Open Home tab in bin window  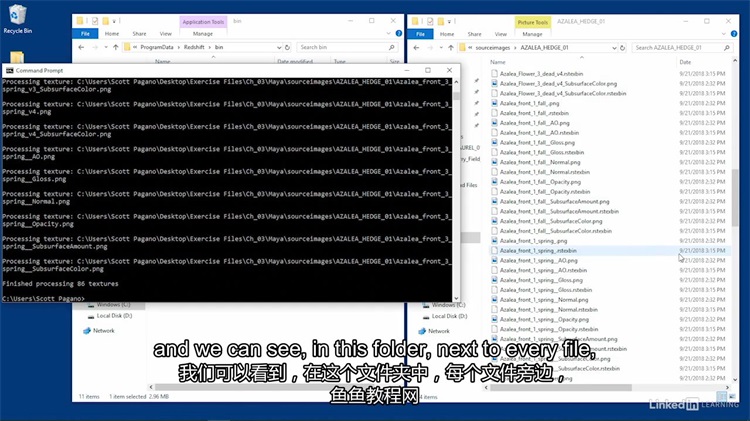pos(112,33)
